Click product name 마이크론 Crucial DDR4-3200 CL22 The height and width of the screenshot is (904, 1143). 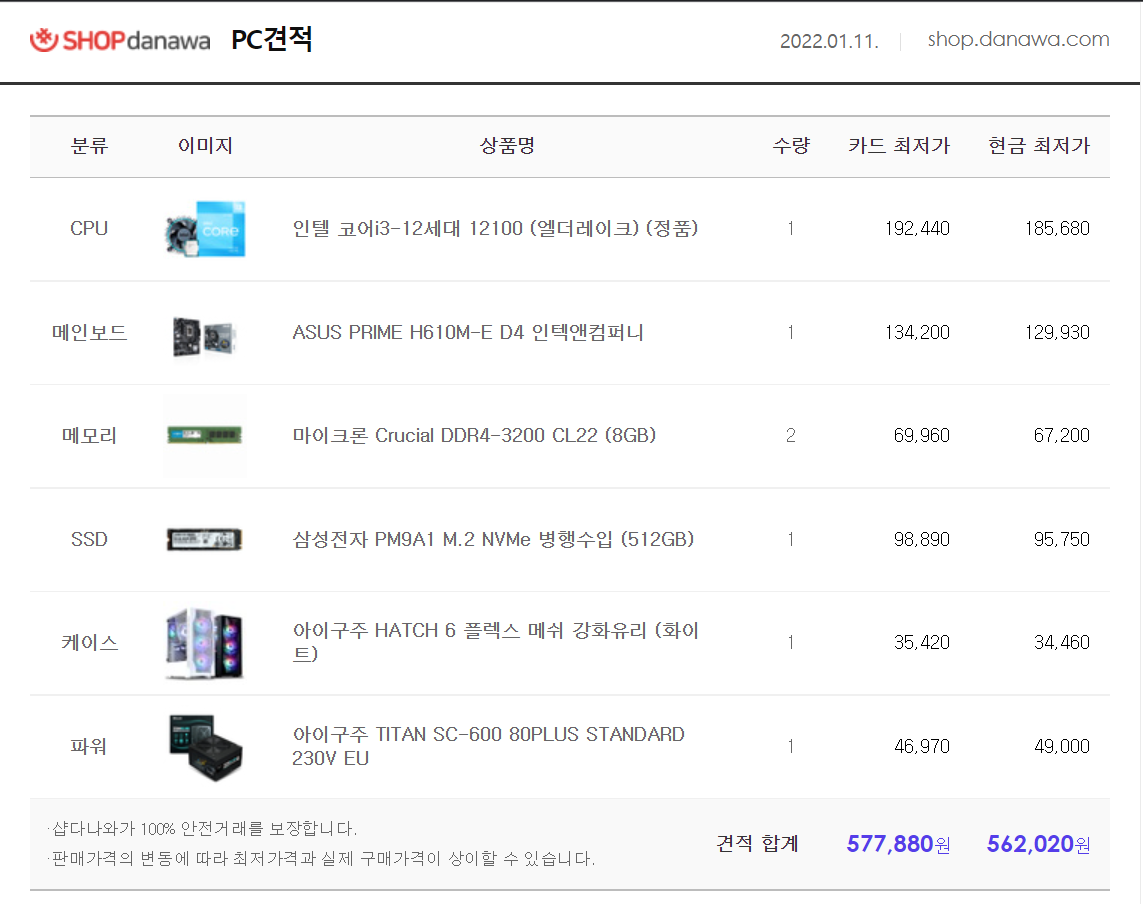coord(474,436)
